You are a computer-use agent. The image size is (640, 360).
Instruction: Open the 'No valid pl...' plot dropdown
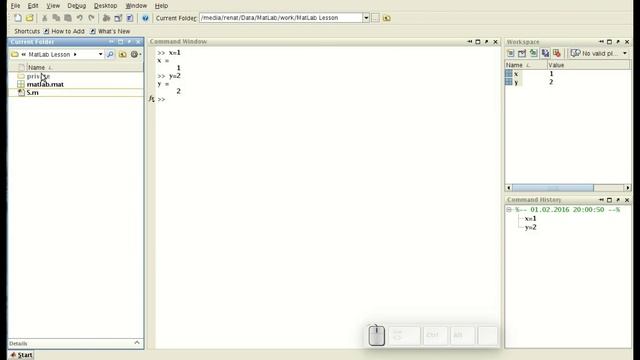pos(624,53)
